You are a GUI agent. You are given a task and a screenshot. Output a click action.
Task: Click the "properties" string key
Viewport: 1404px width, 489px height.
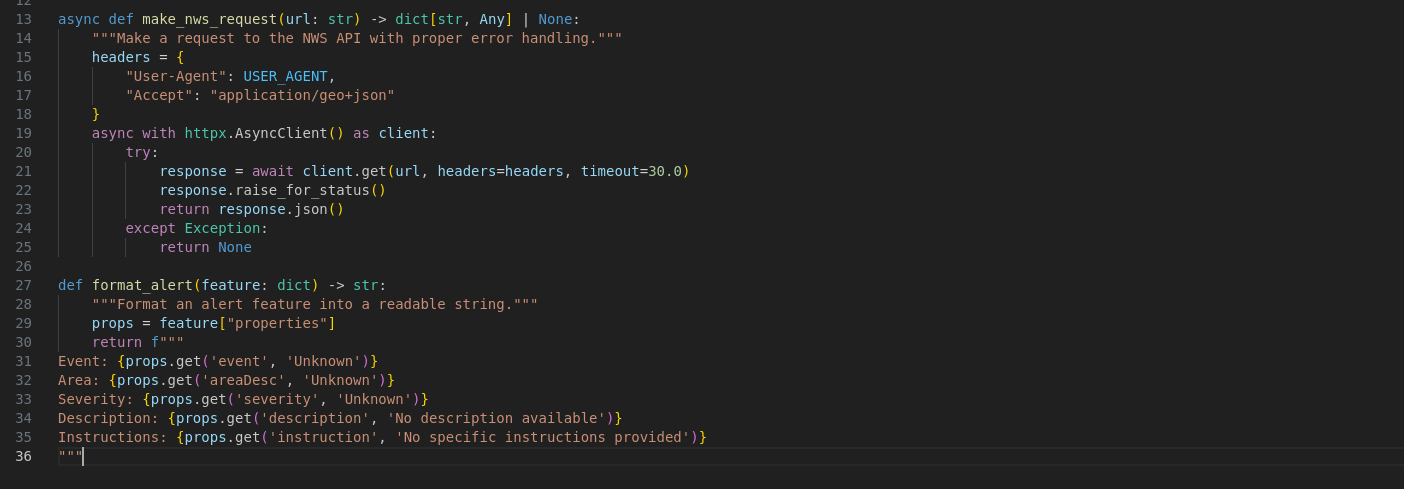277,323
